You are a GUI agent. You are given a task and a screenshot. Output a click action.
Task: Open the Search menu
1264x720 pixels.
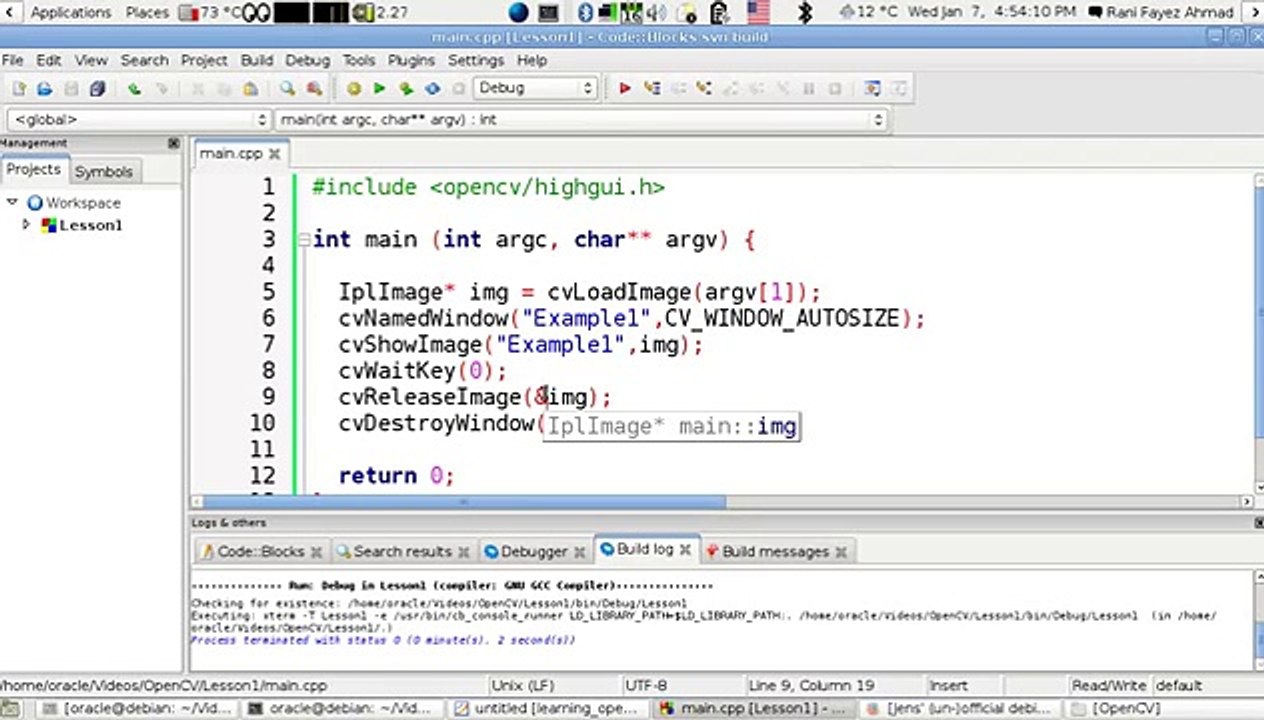click(x=144, y=60)
